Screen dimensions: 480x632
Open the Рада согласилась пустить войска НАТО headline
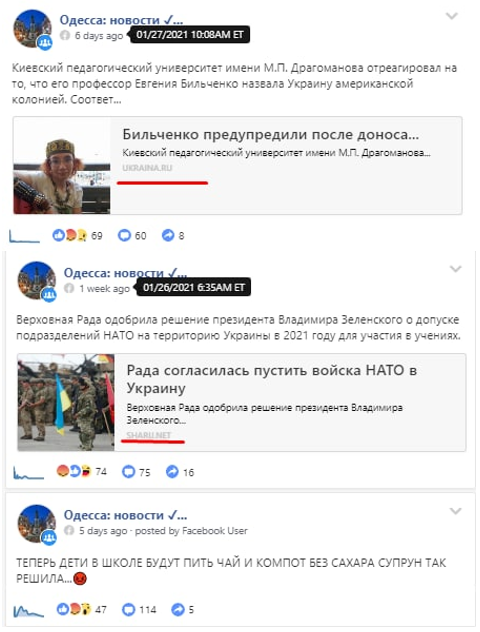pyautogui.click(x=272, y=379)
